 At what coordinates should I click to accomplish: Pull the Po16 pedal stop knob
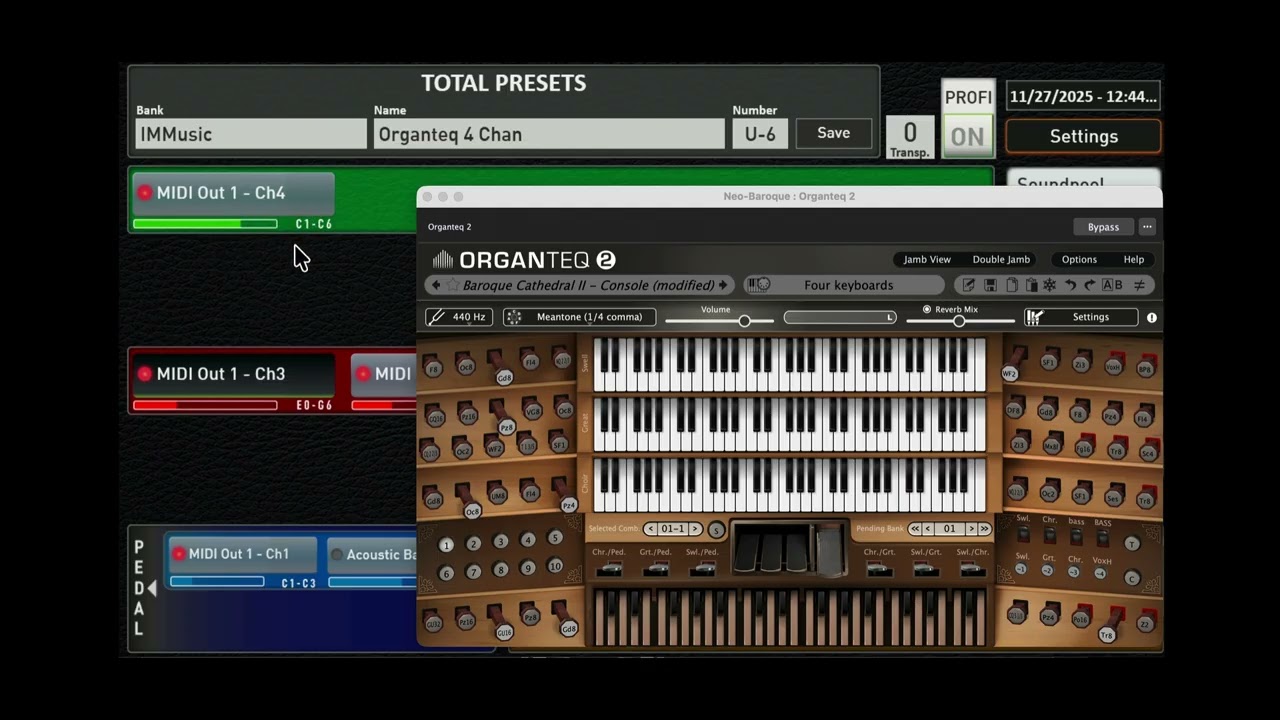click(x=1080, y=620)
